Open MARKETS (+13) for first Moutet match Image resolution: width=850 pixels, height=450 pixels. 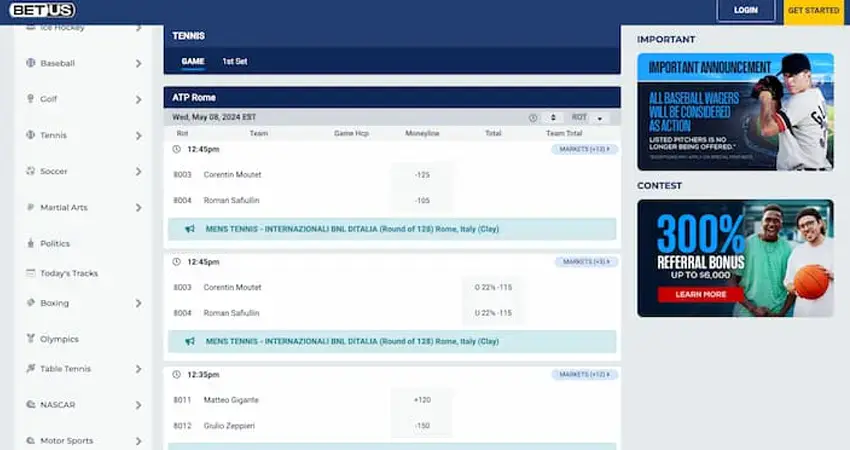[584, 149]
